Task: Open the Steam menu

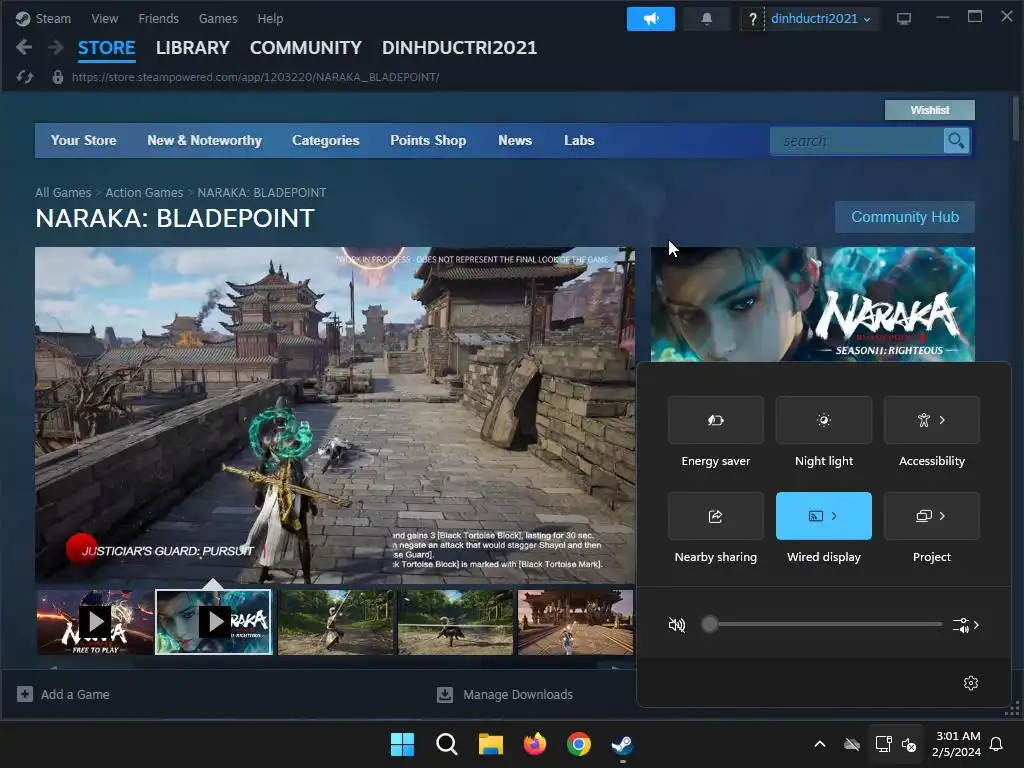Action: (x=53, y=18)
